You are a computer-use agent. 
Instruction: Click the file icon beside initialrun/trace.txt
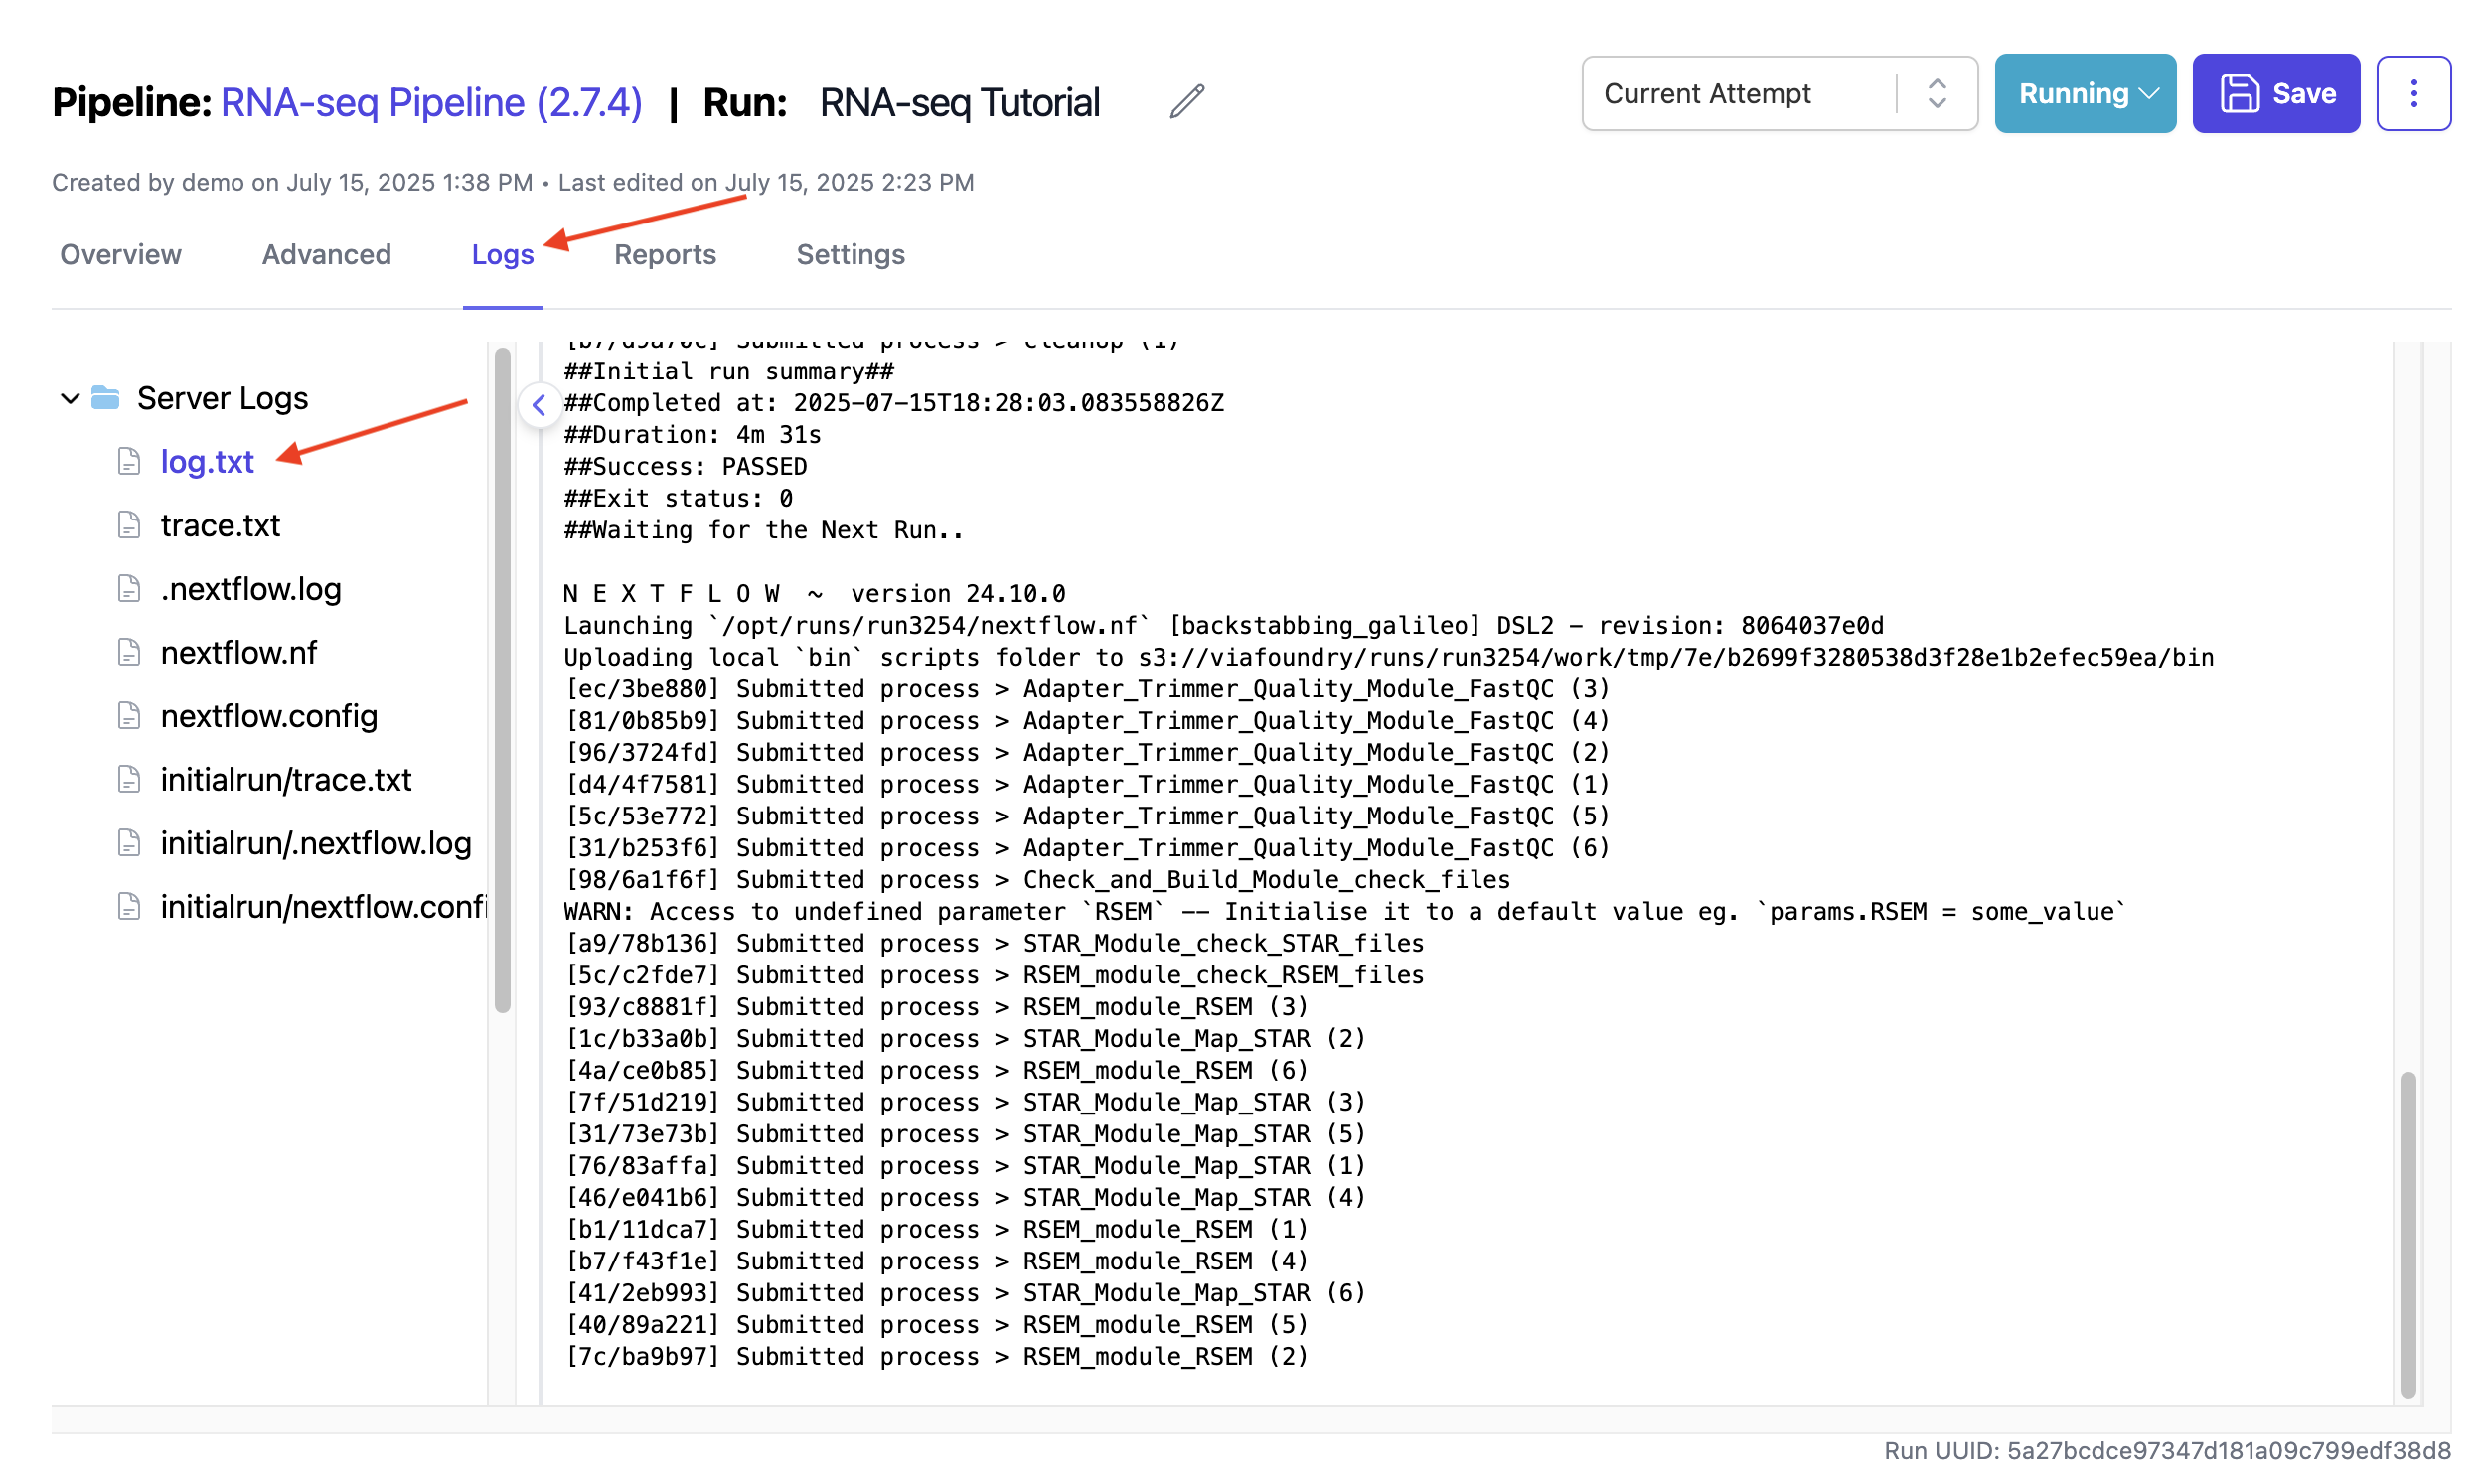[x=129, y=779]
